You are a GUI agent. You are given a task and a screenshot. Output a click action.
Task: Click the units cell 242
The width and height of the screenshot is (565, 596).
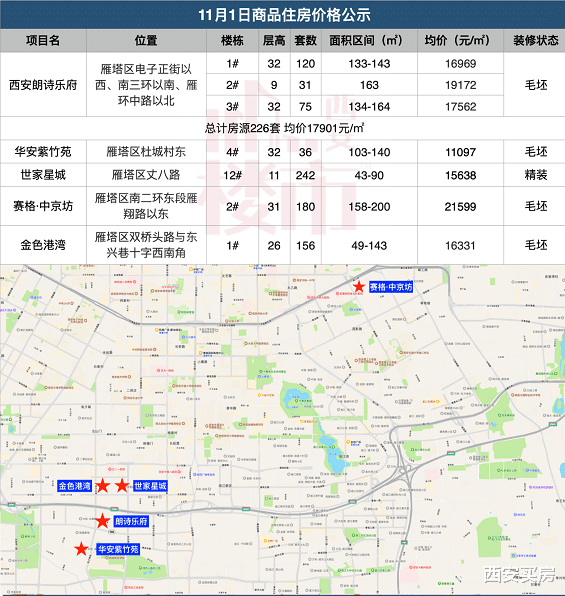click(x=305, y=175)
